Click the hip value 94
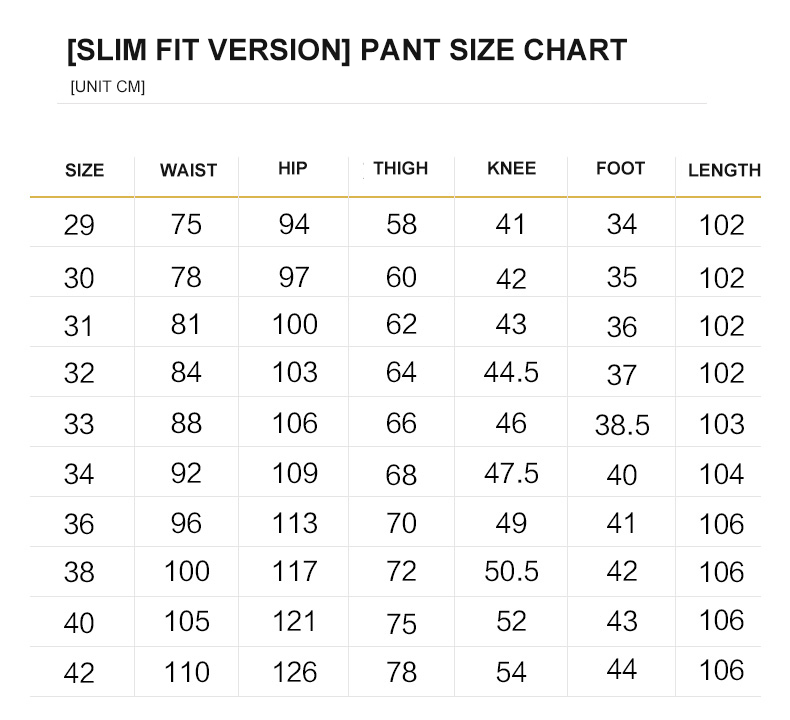Viewport: 790px width, 720px height. coord(294,225)
